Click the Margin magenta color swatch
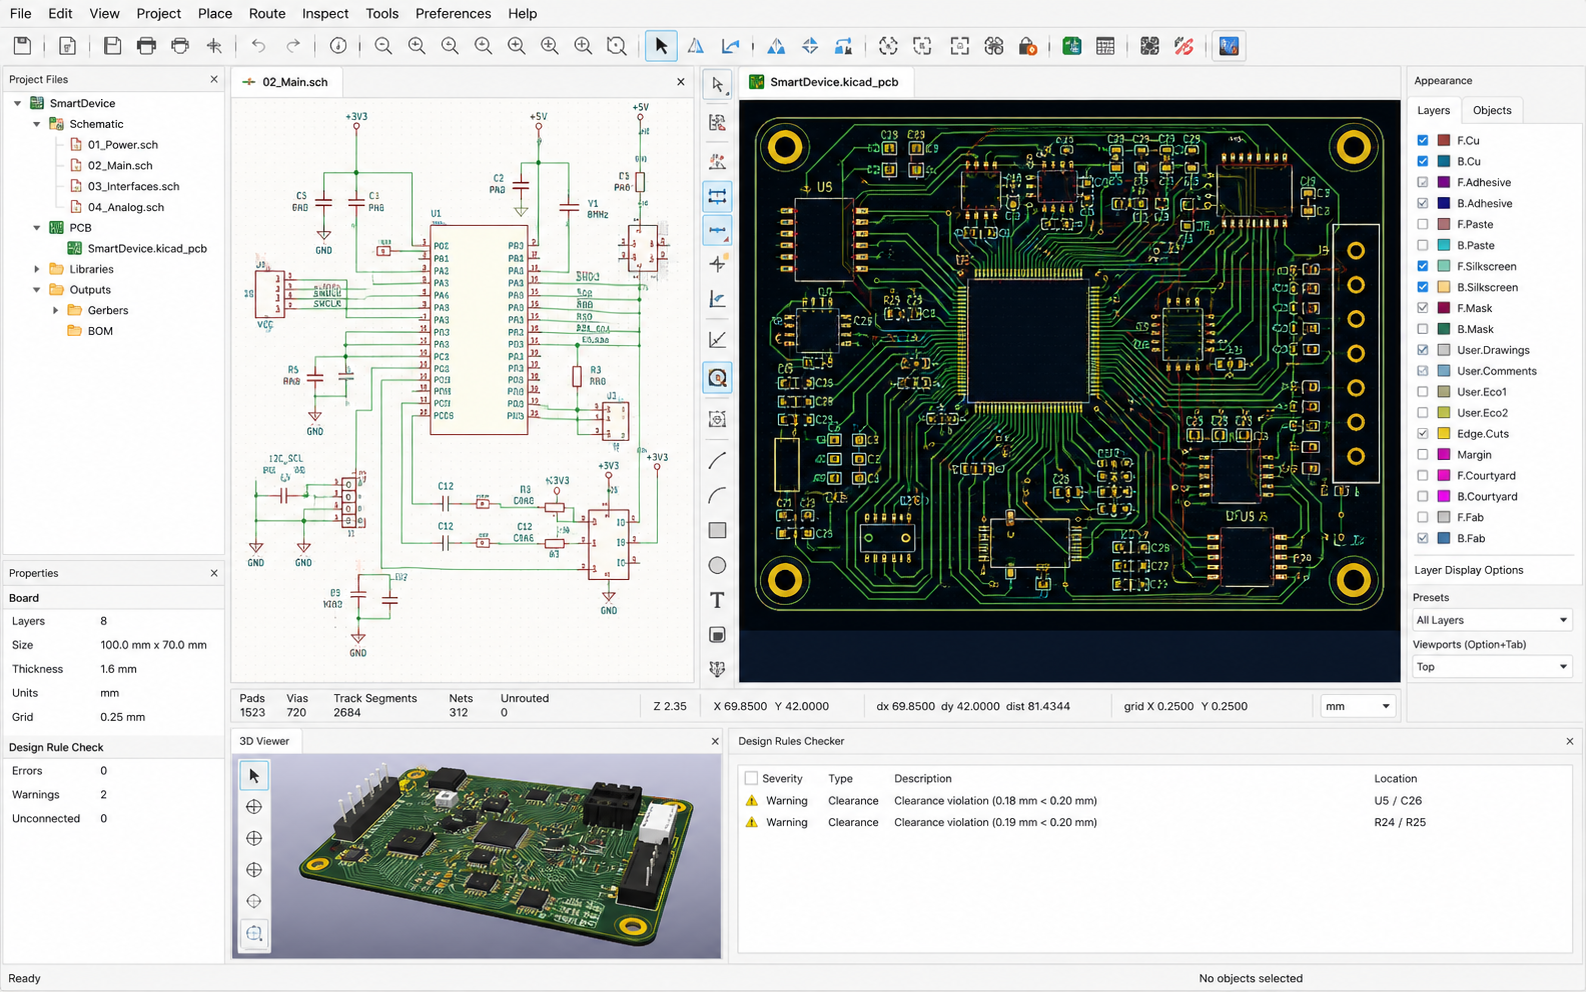 tap(1444, 455)
